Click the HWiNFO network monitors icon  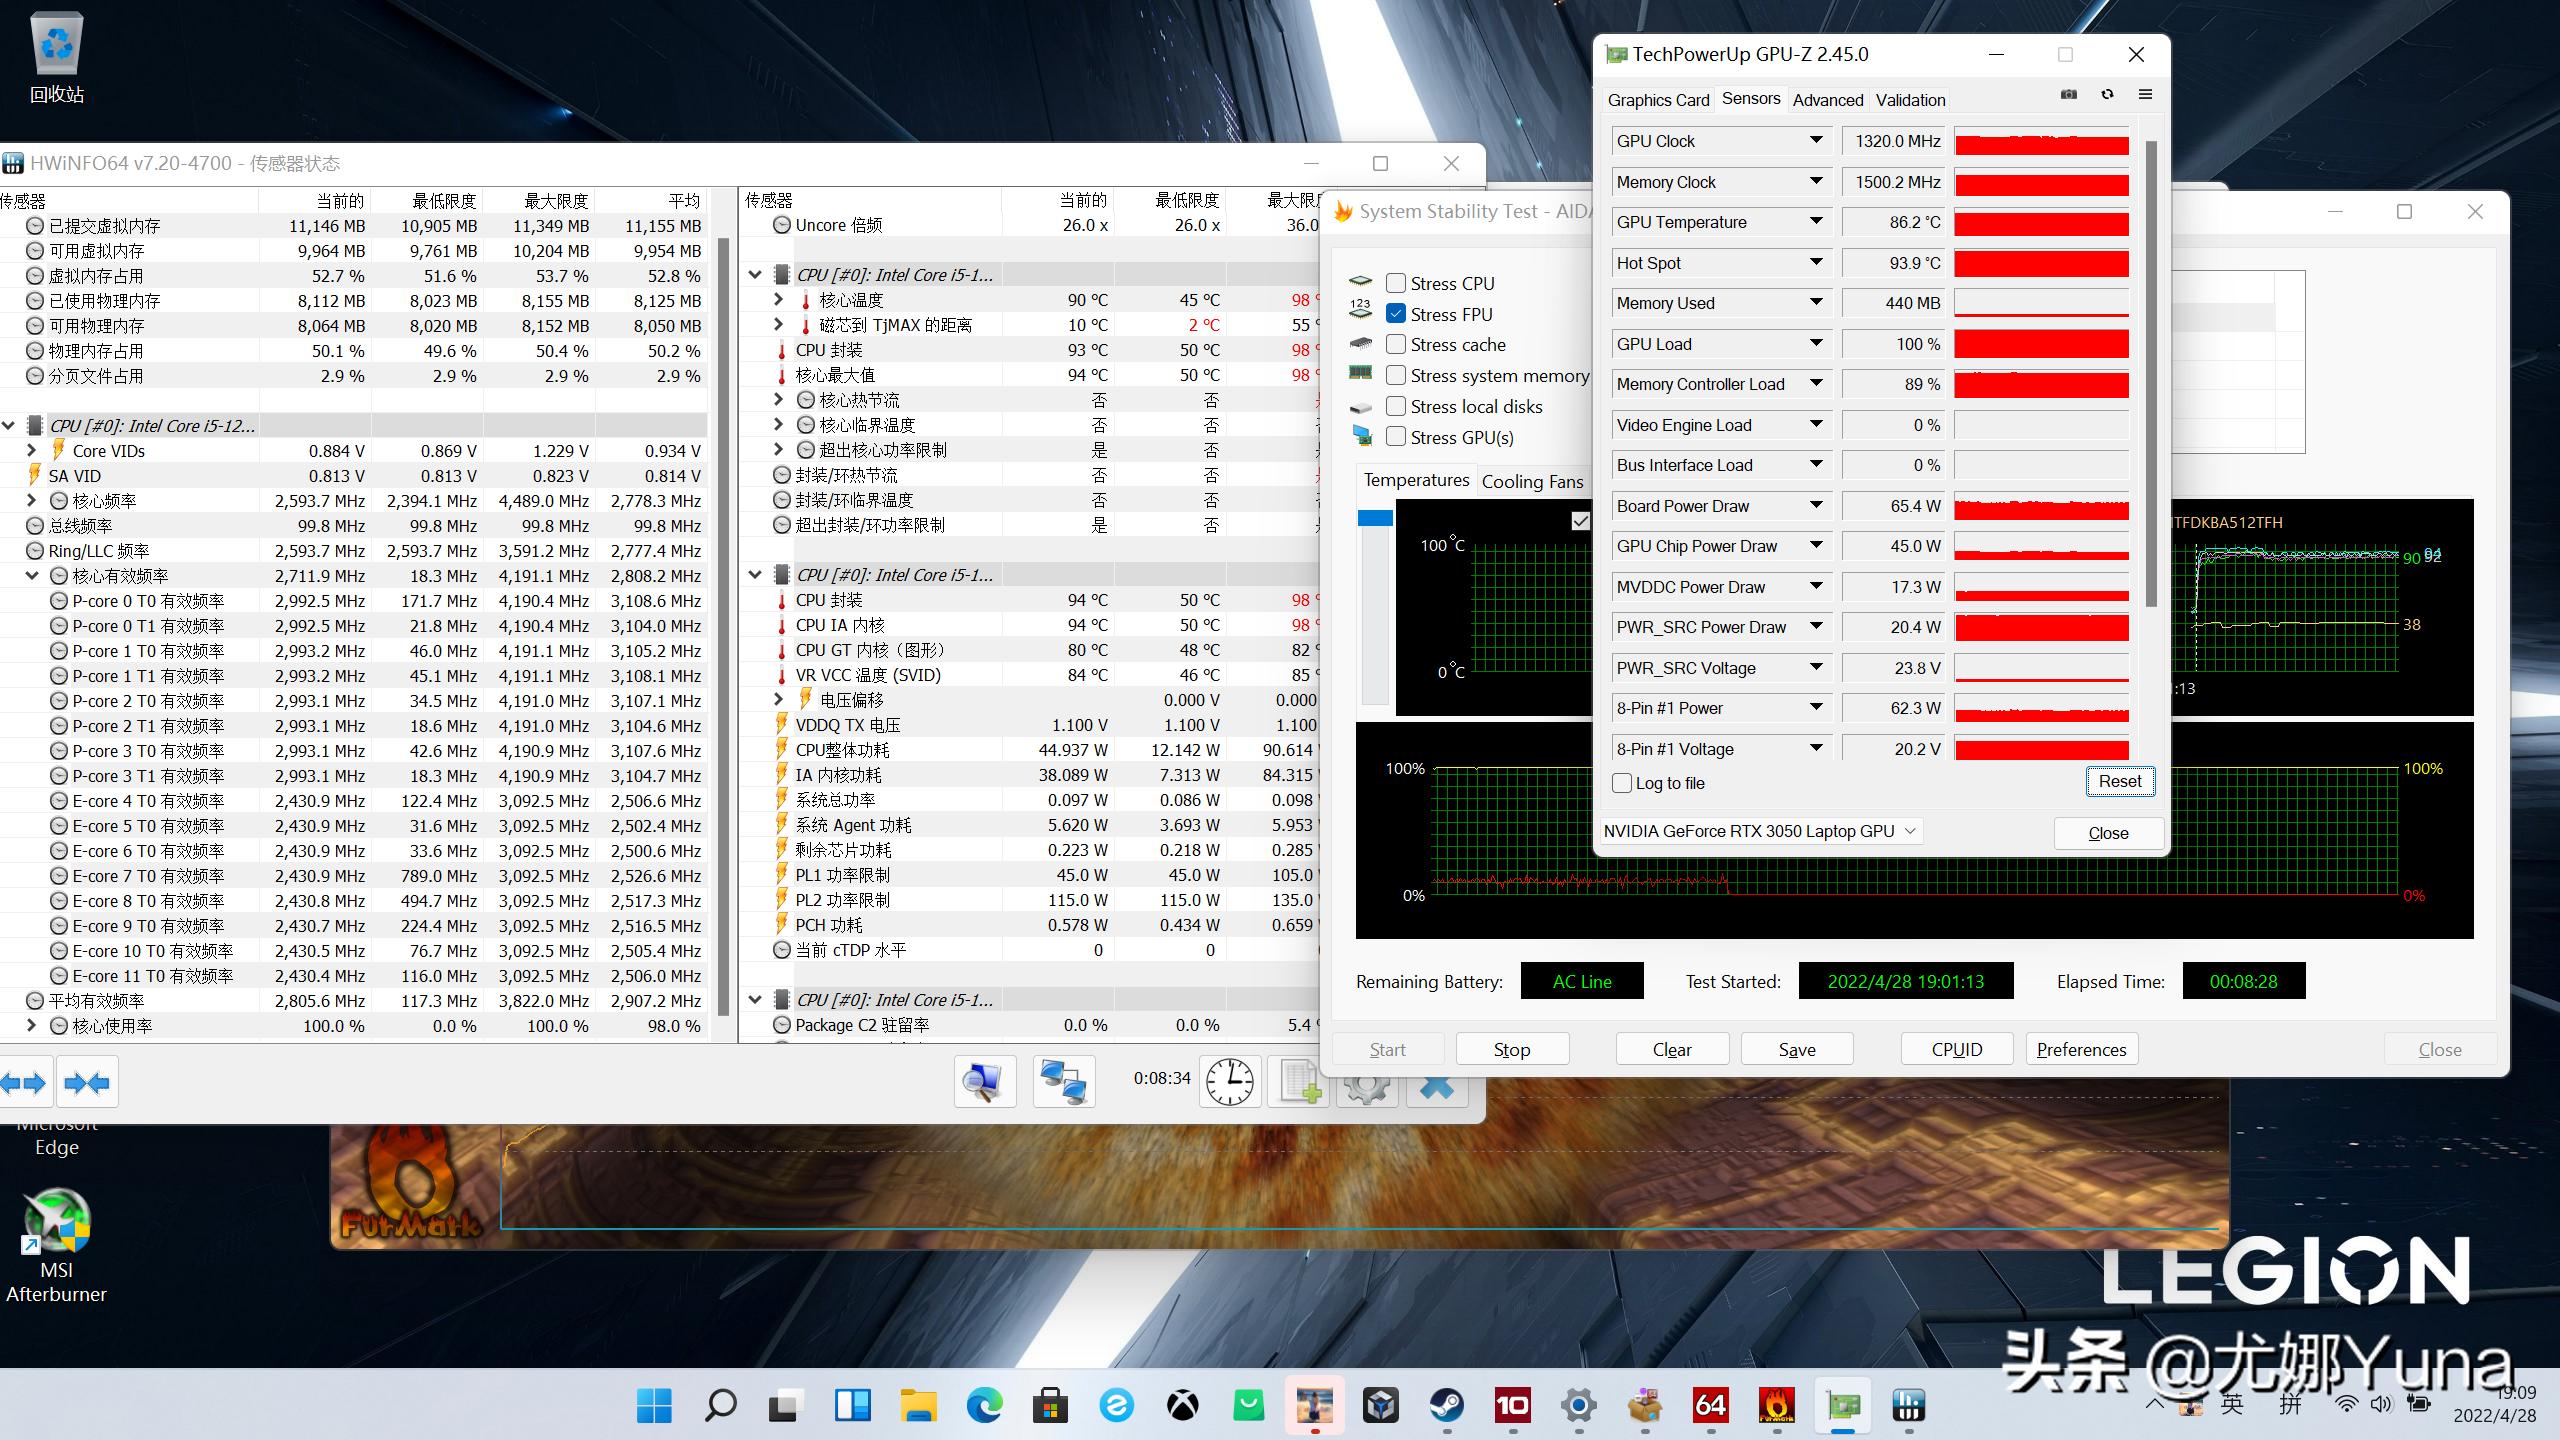click(x=1062, y=1081)
